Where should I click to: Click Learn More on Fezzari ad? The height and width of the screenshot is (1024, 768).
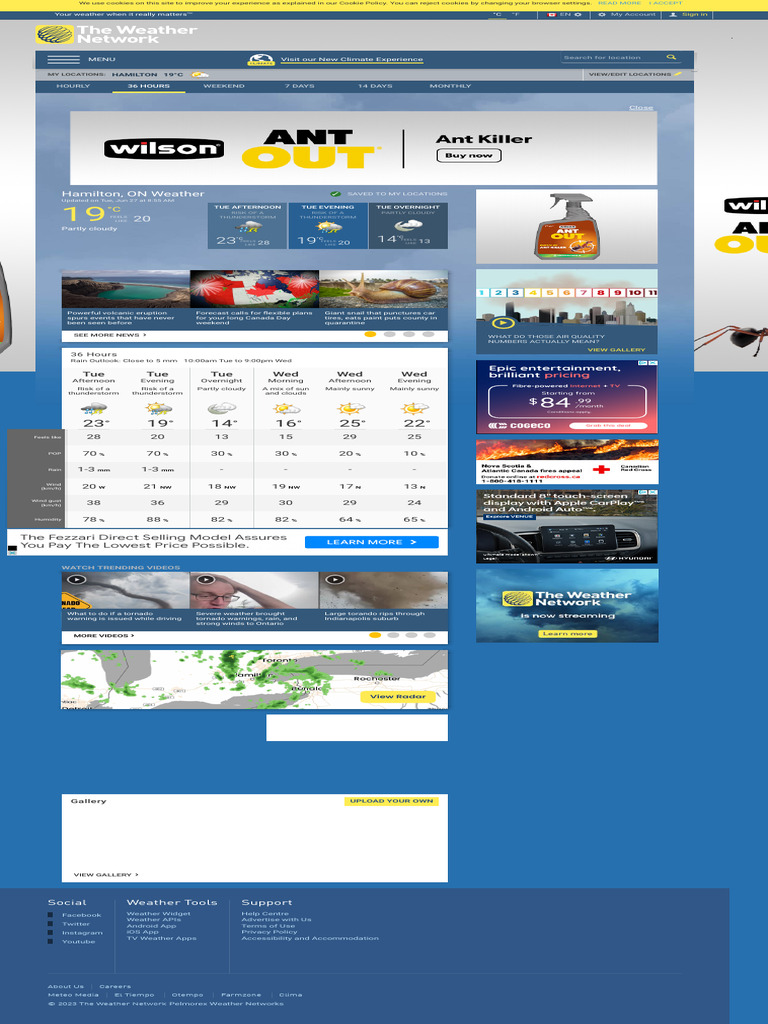372,542
